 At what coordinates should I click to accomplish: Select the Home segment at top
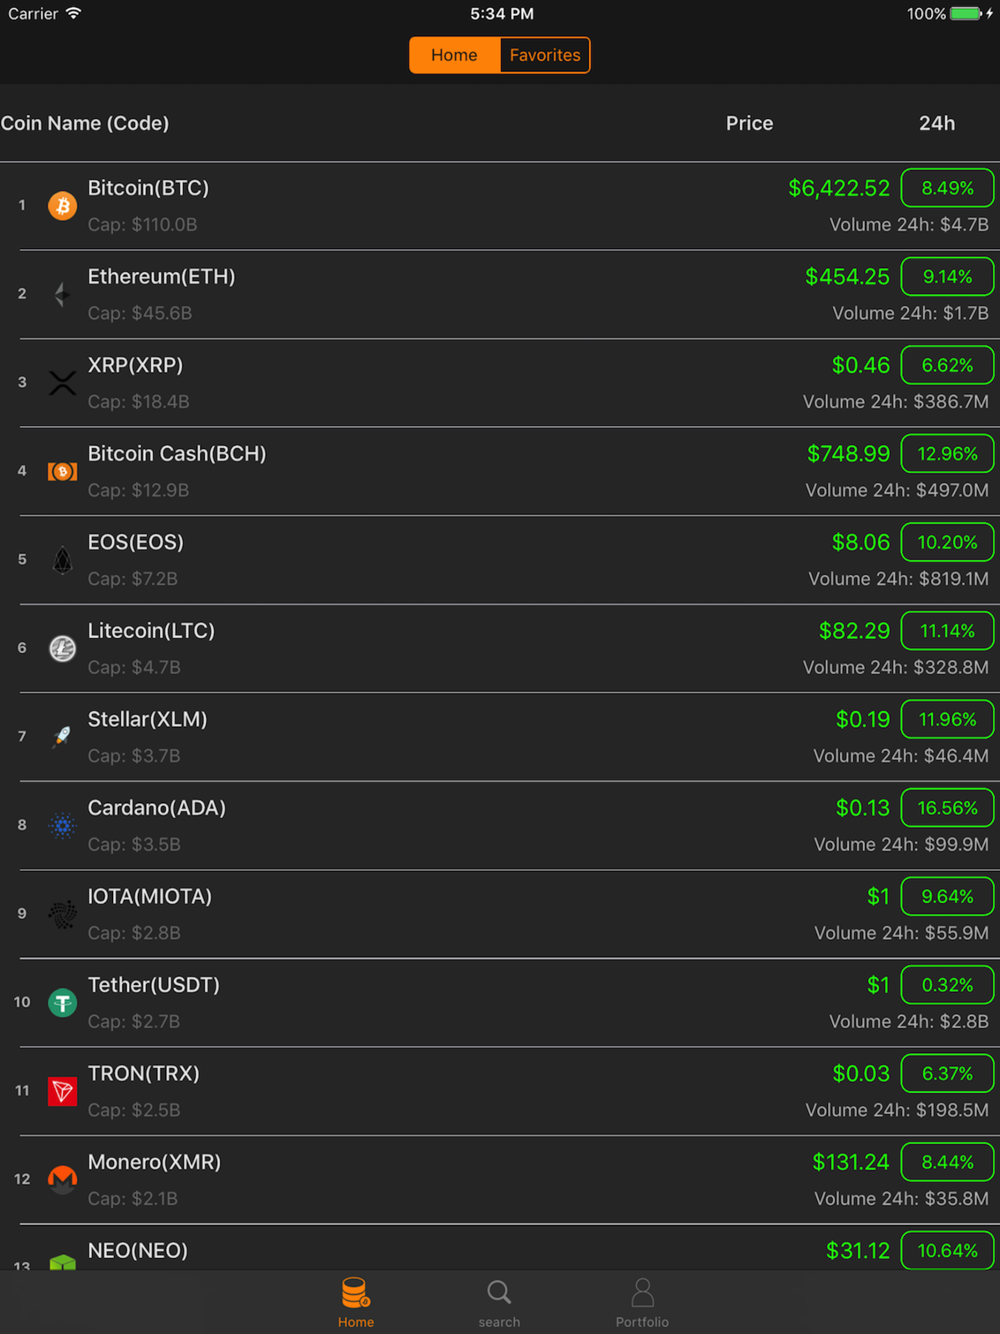pyautogui.click(x=454, y=55)
